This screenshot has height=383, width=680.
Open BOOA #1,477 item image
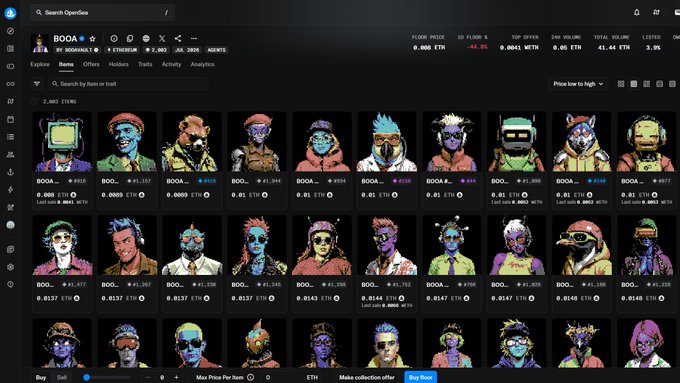pyautogui.click(x=62, y=246)
